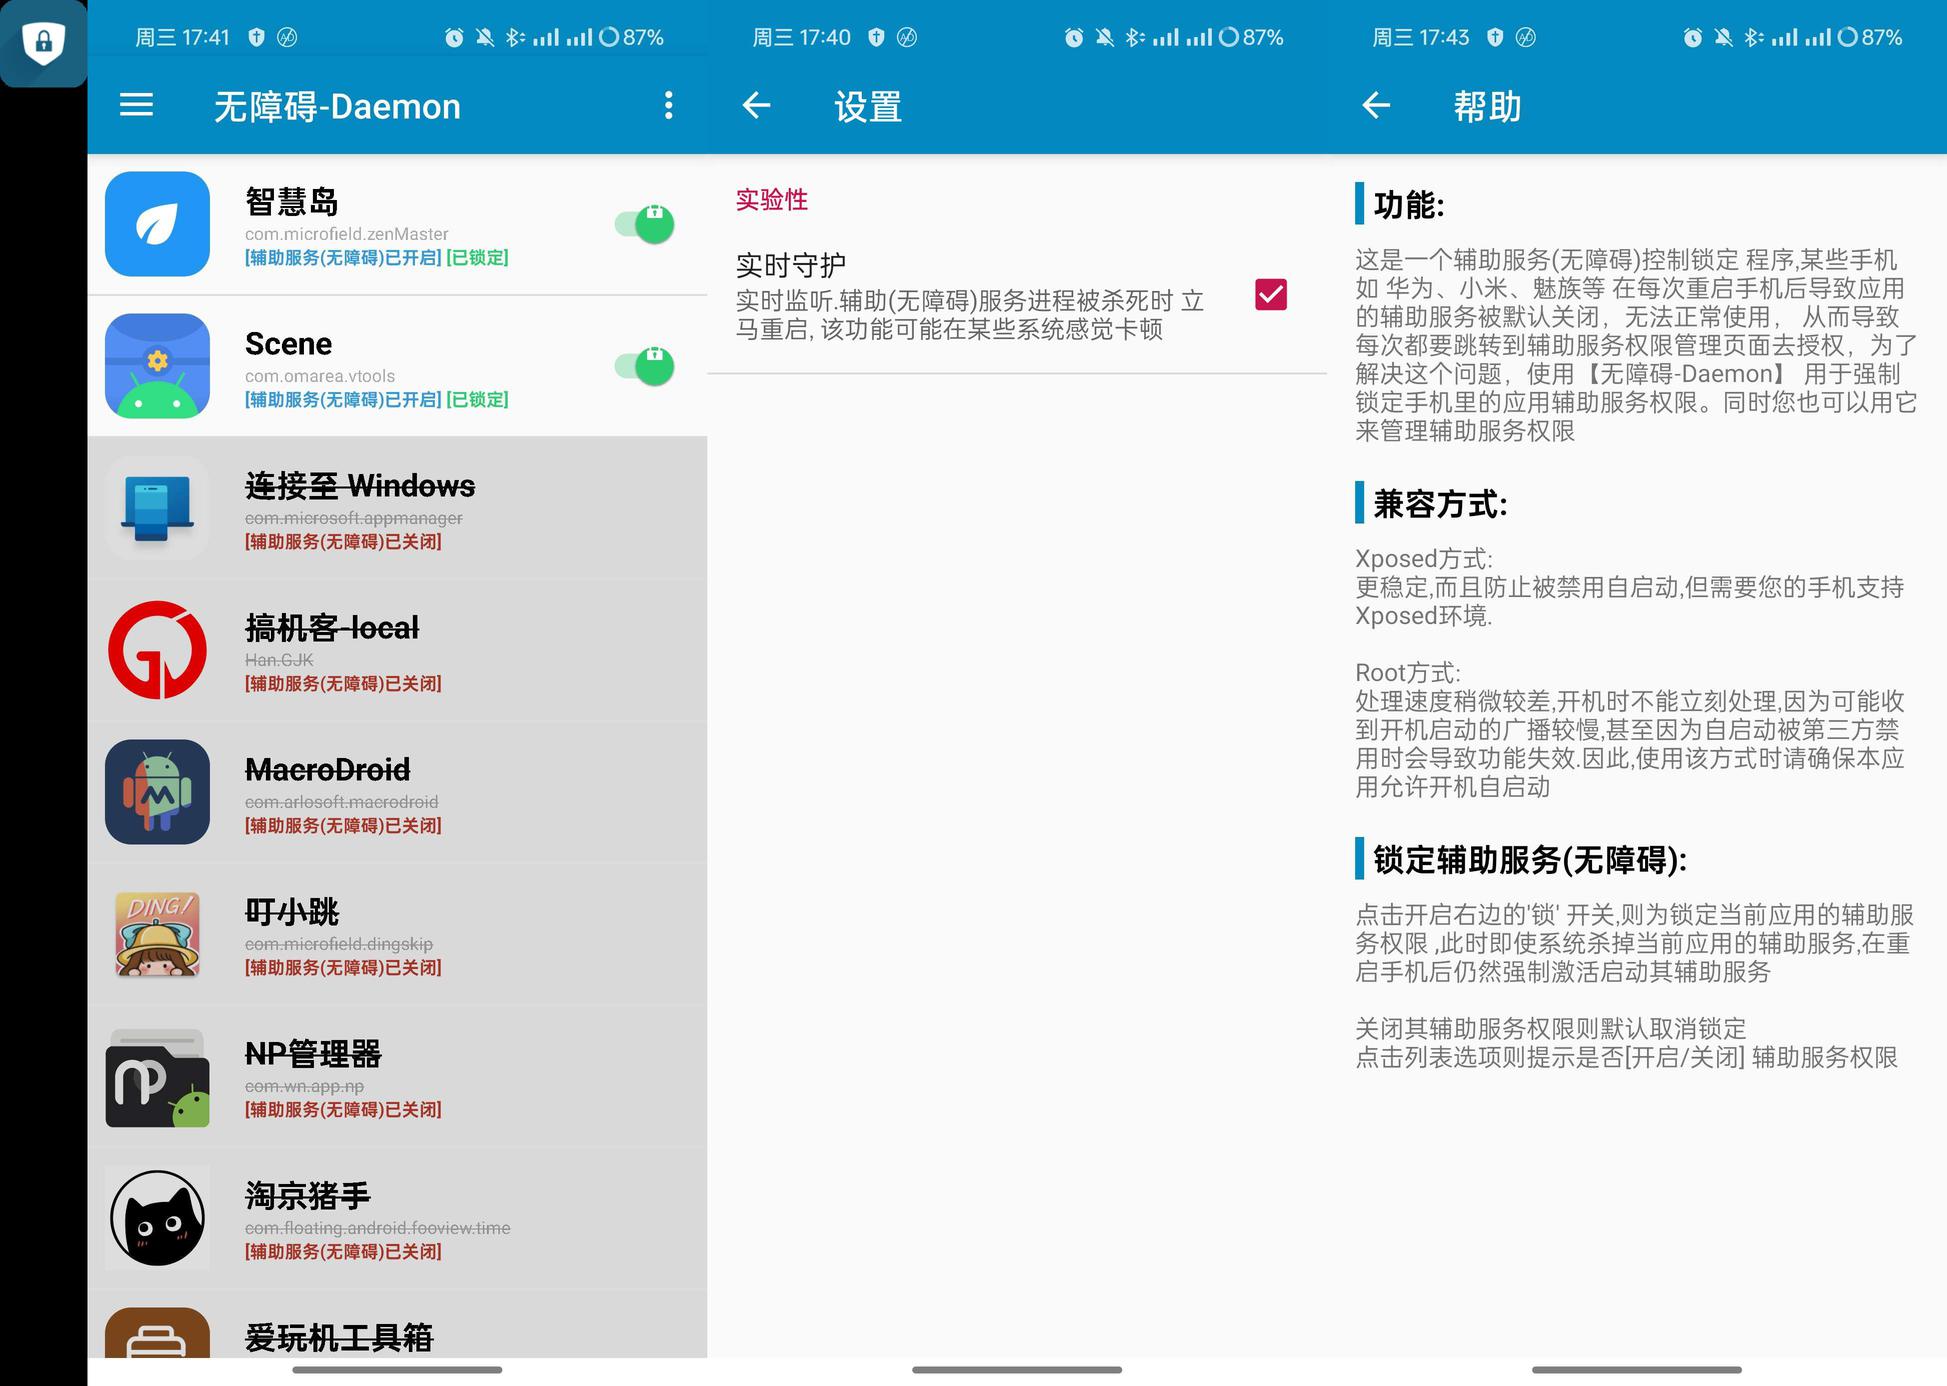Select the MacroDroid list entry name
The height and width of the screenshot is (1386, 1947).
(328, 770)
